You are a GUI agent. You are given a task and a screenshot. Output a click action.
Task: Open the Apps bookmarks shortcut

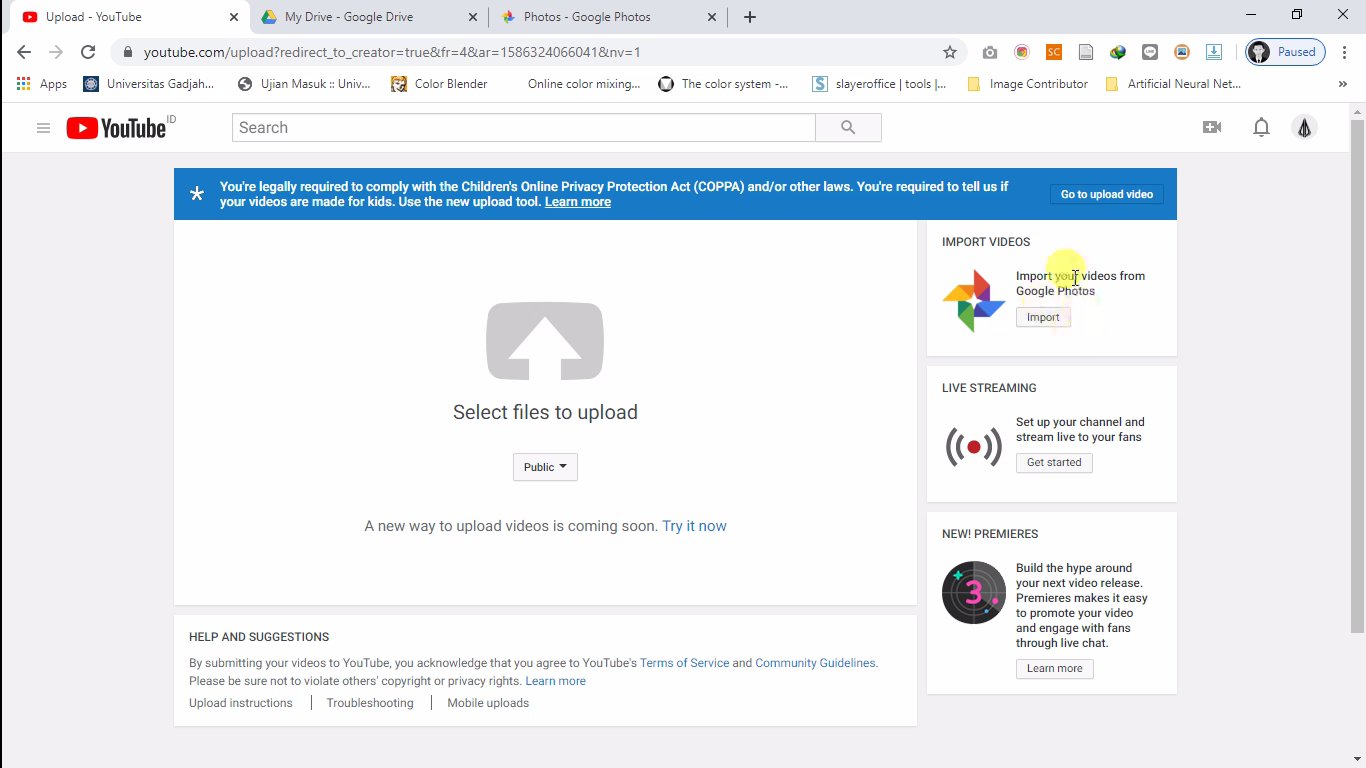[x=42, y=84]
